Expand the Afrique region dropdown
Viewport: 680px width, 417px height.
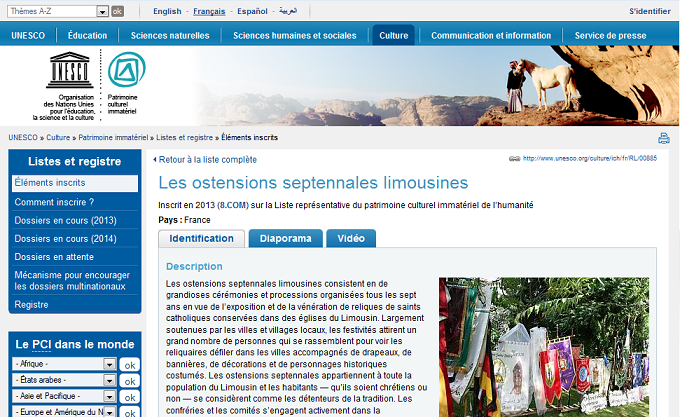pos(109,366)
